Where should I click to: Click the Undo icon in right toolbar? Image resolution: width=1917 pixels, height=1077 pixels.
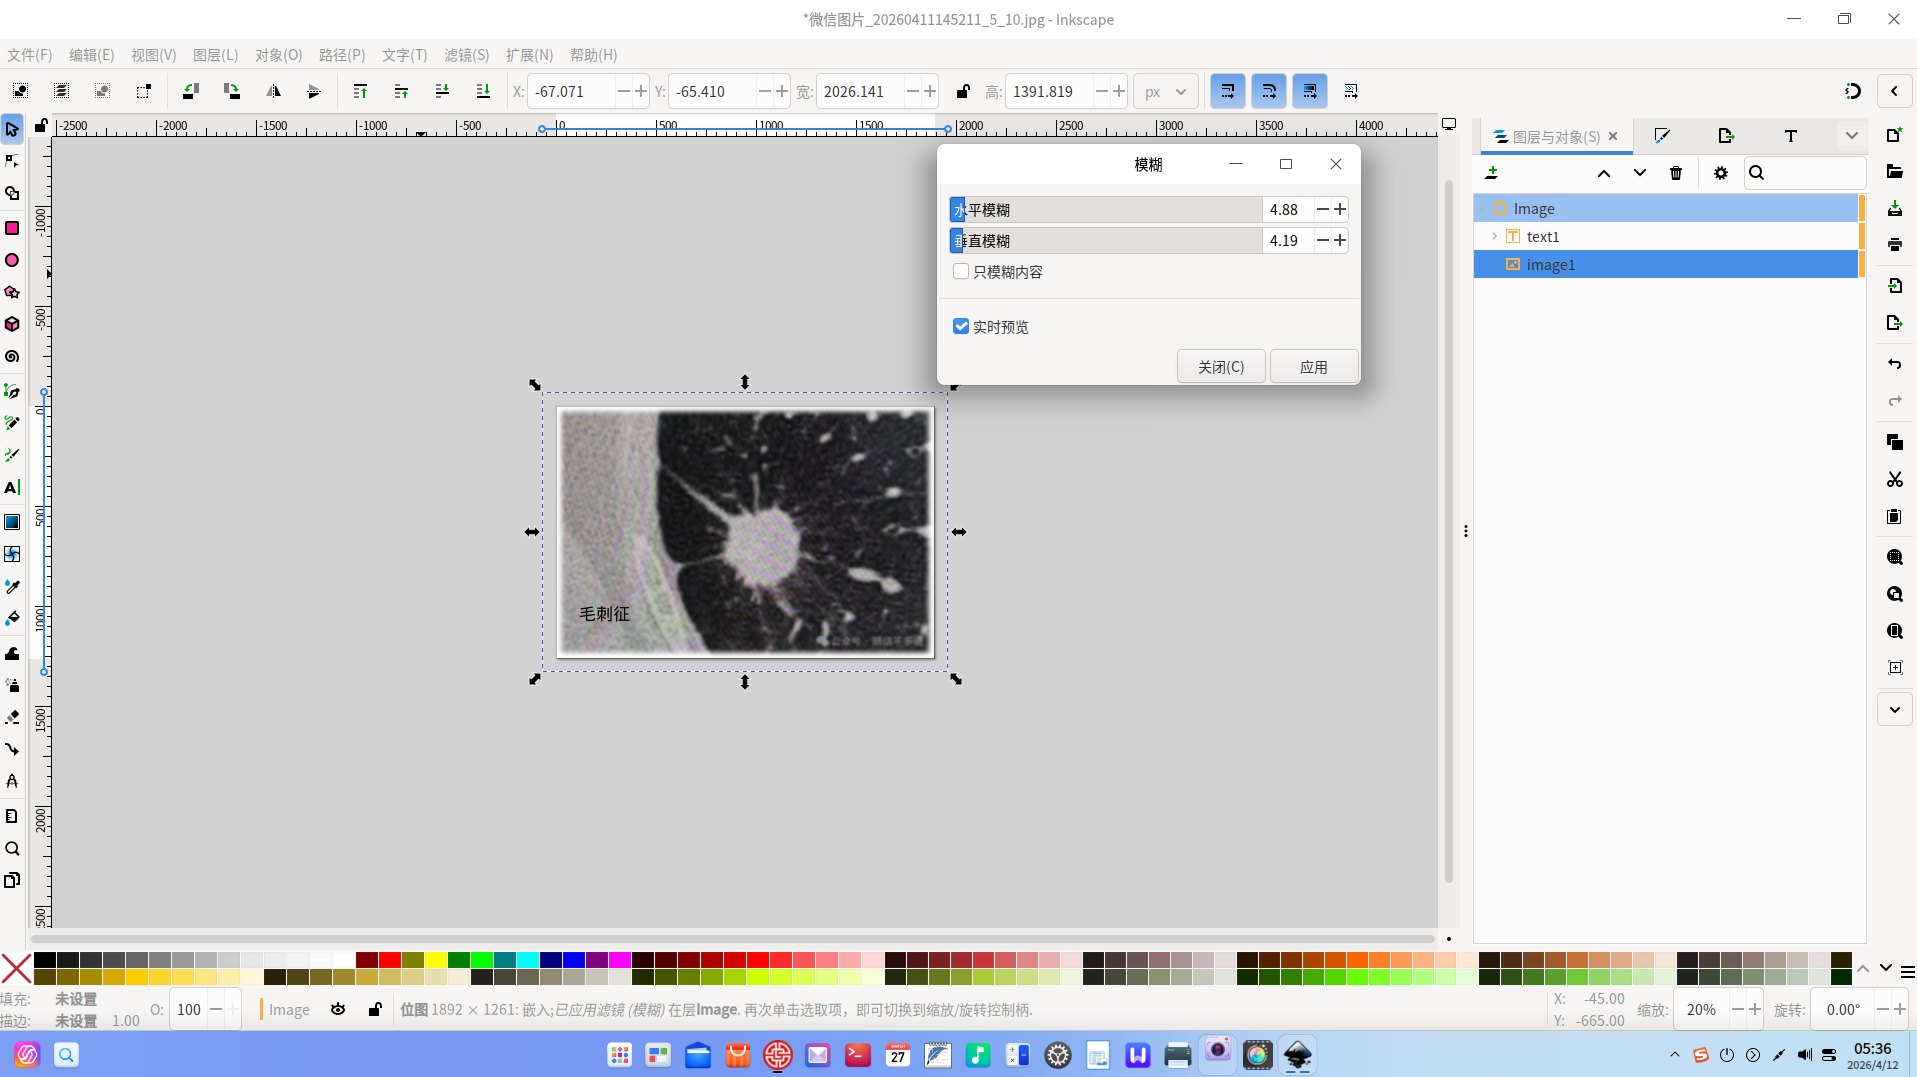(1894, 364)
